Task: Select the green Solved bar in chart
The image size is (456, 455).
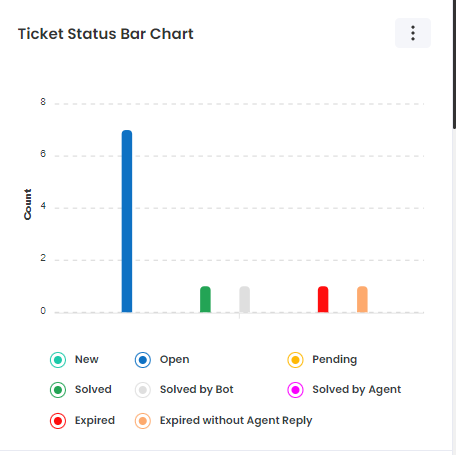Action: (x=205, y=299)
